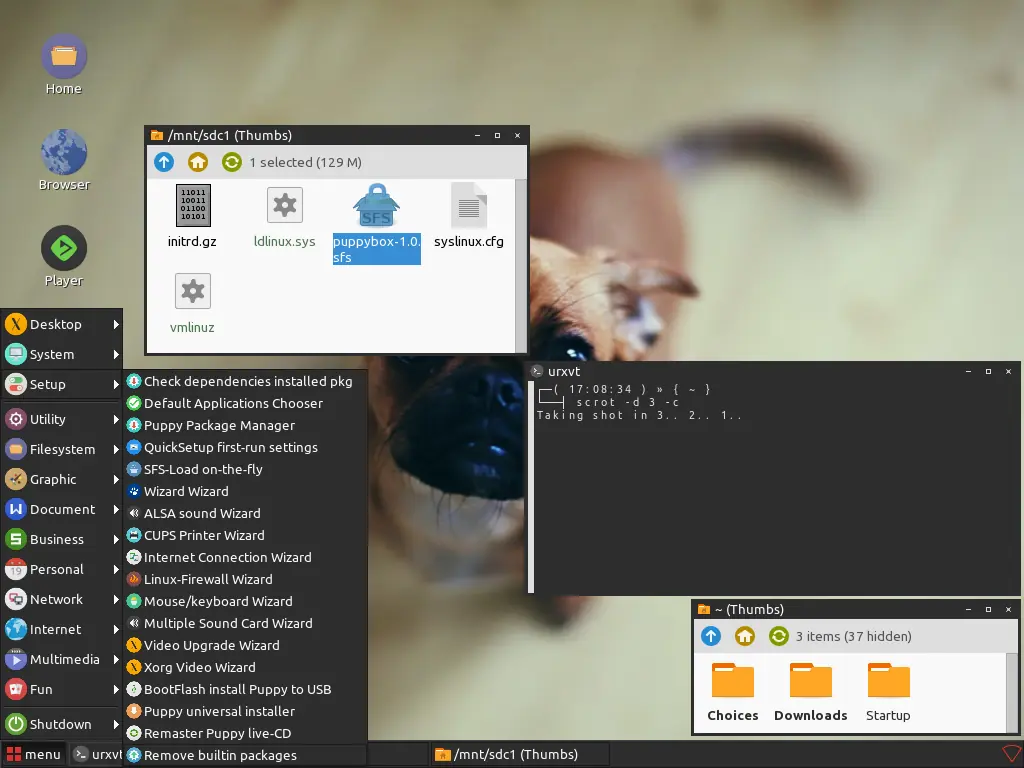The width and height of the screenshot is (1024, 768).
Task: Refresh the /mnt/sdc1 file listing
Action: coord(232,162)
